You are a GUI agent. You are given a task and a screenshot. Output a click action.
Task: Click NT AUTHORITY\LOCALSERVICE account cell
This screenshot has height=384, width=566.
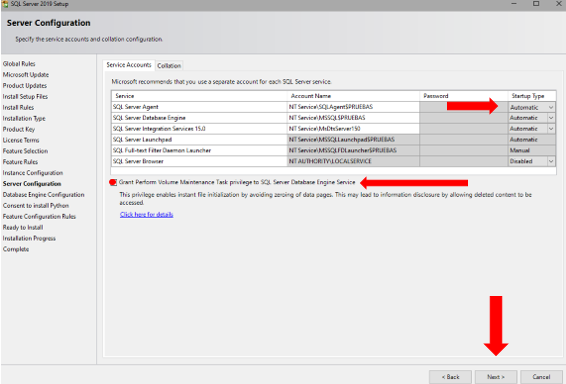coord(353,161)
